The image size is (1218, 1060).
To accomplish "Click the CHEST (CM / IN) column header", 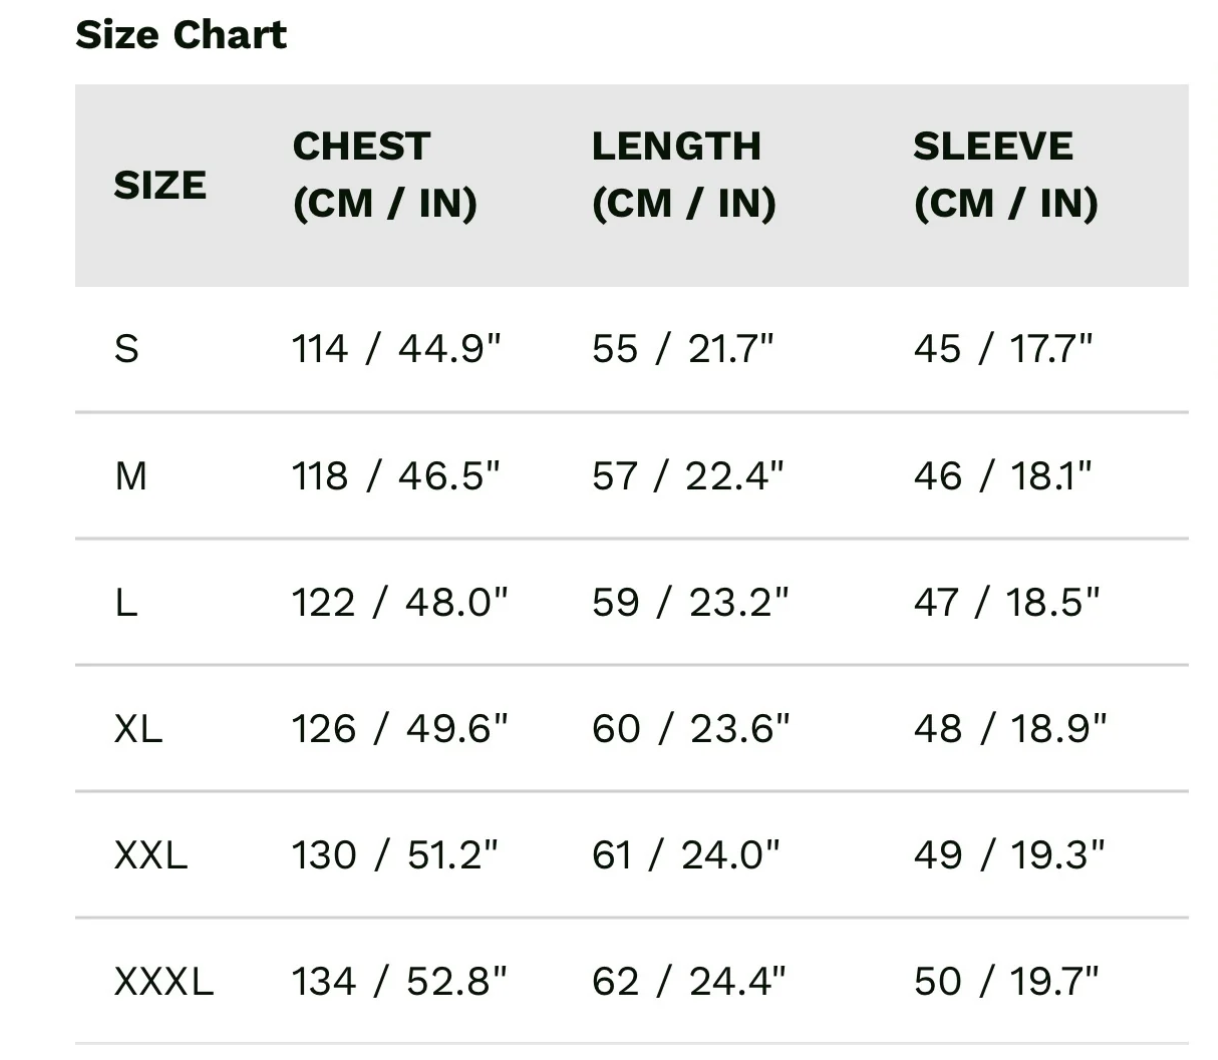I will pyautogui.click(x=385, y=175).
